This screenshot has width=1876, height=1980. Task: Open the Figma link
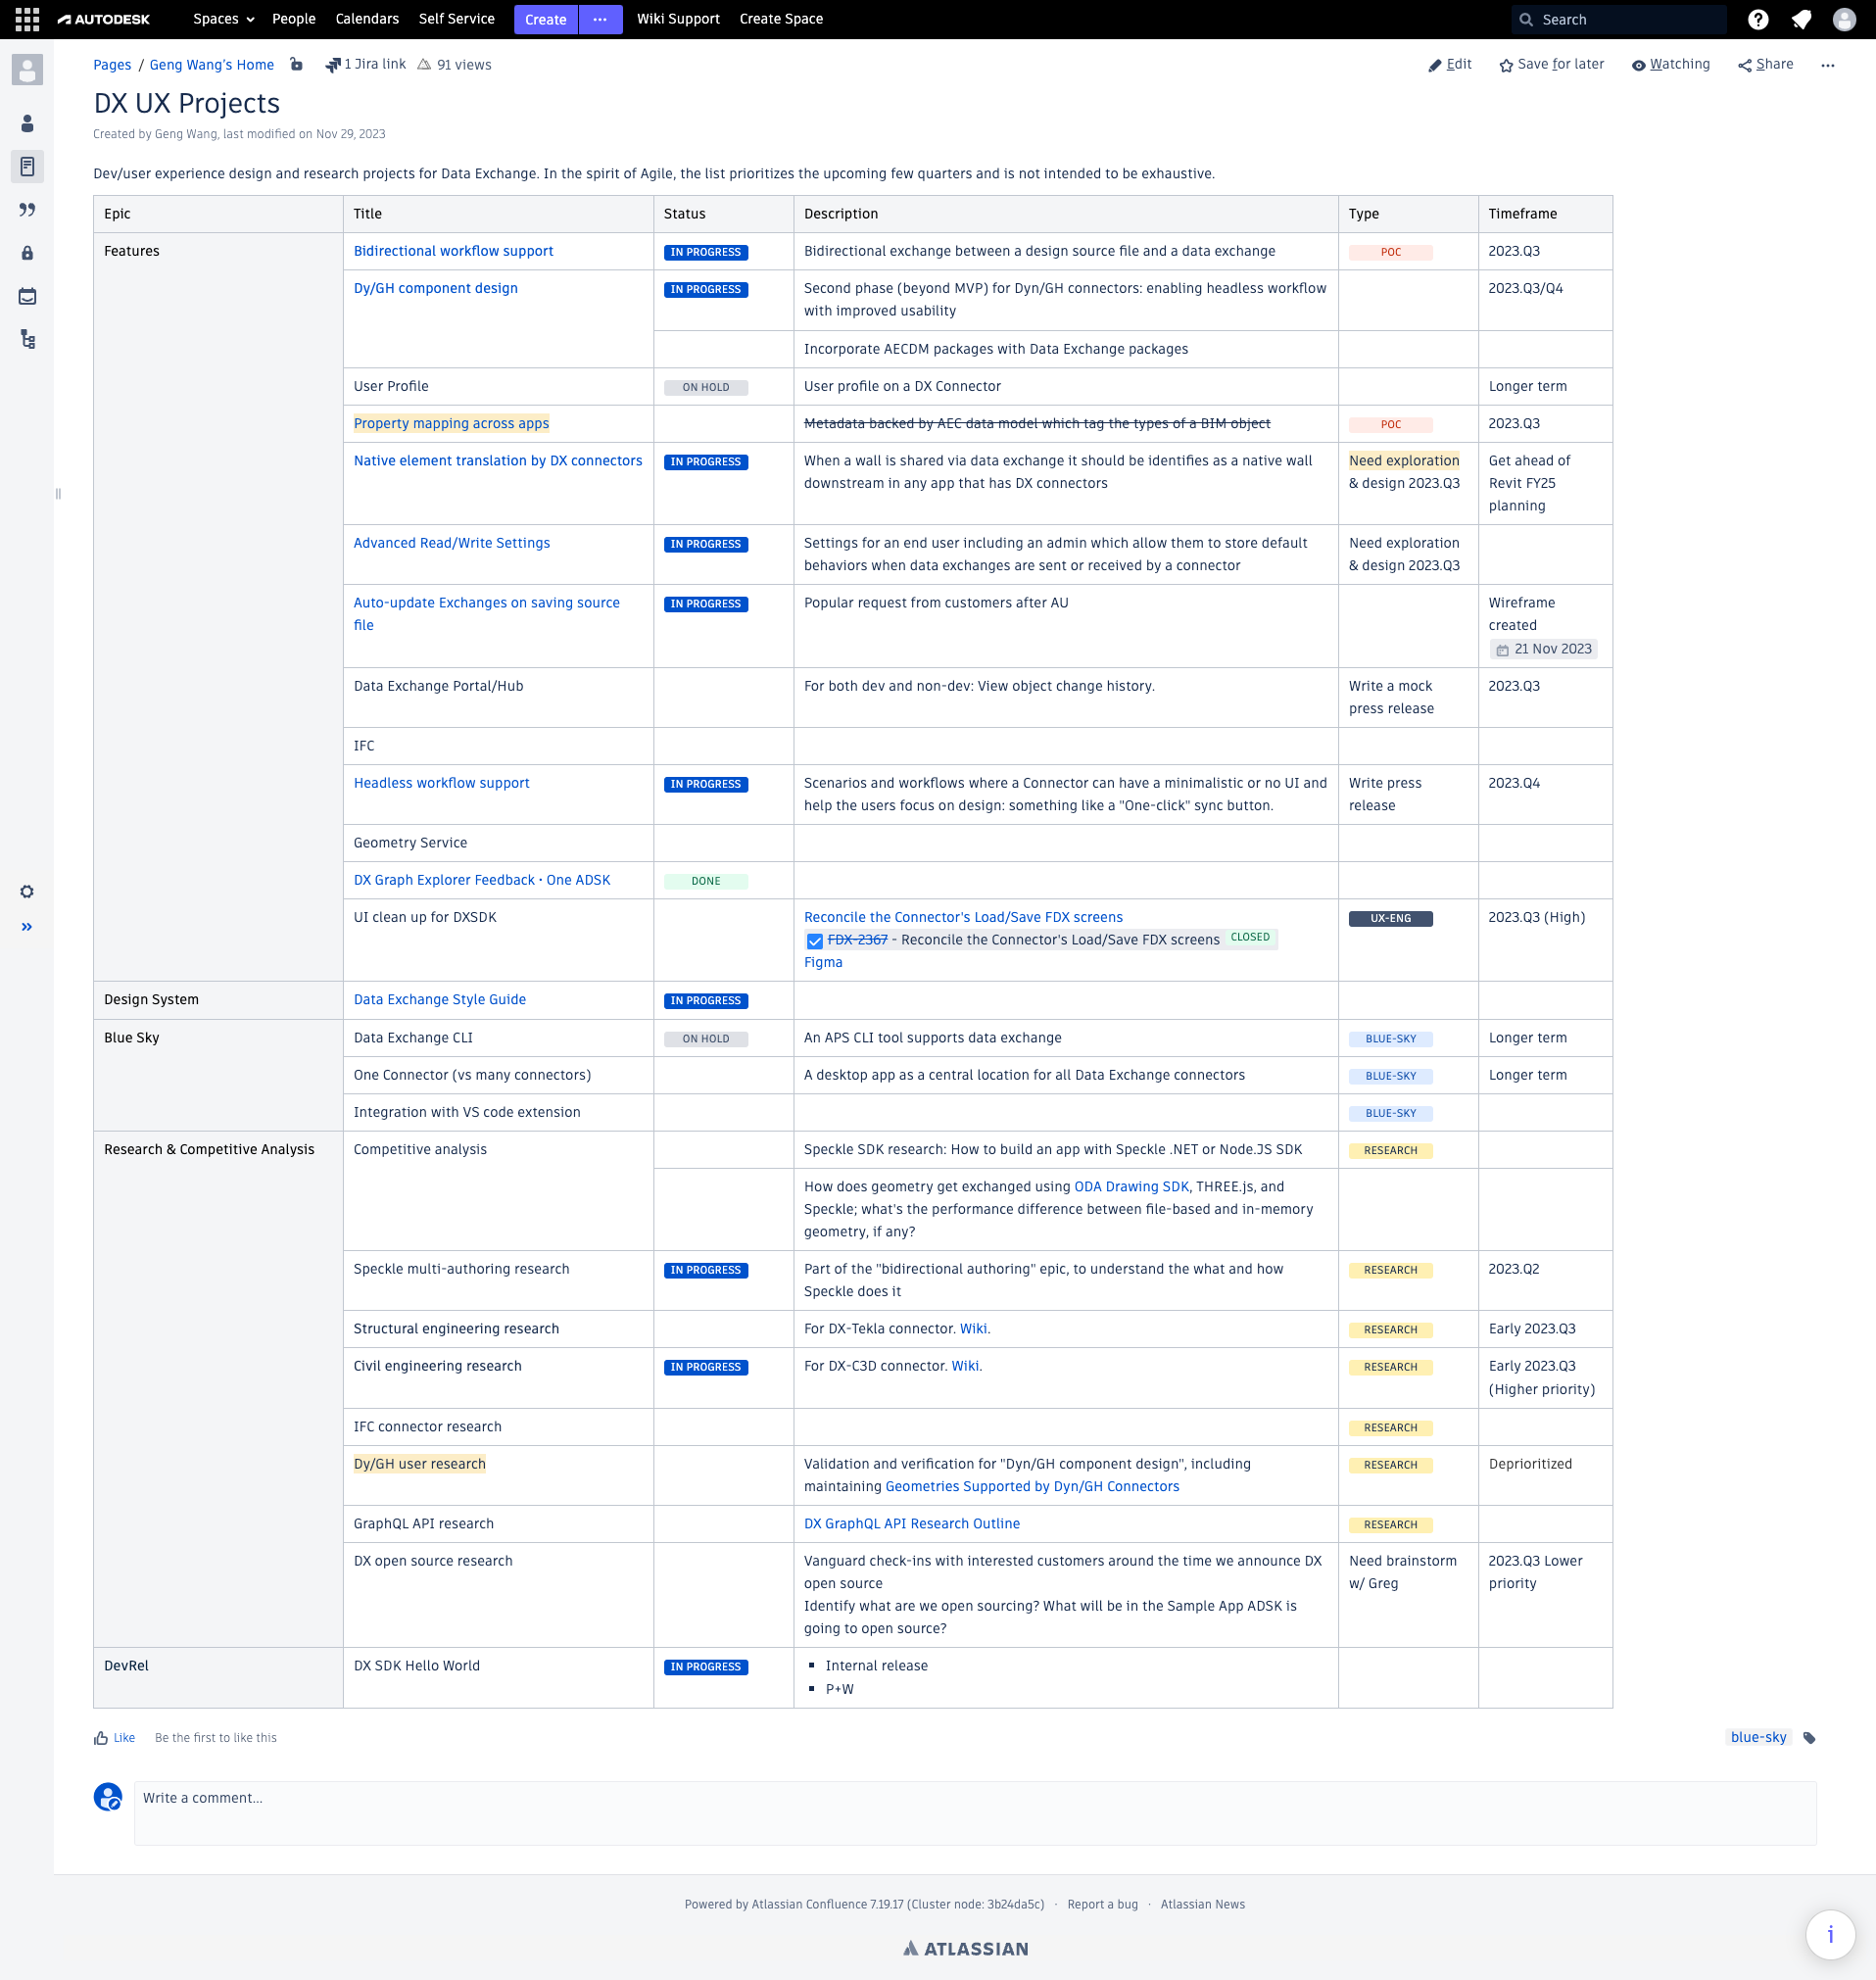click(823, 962)
